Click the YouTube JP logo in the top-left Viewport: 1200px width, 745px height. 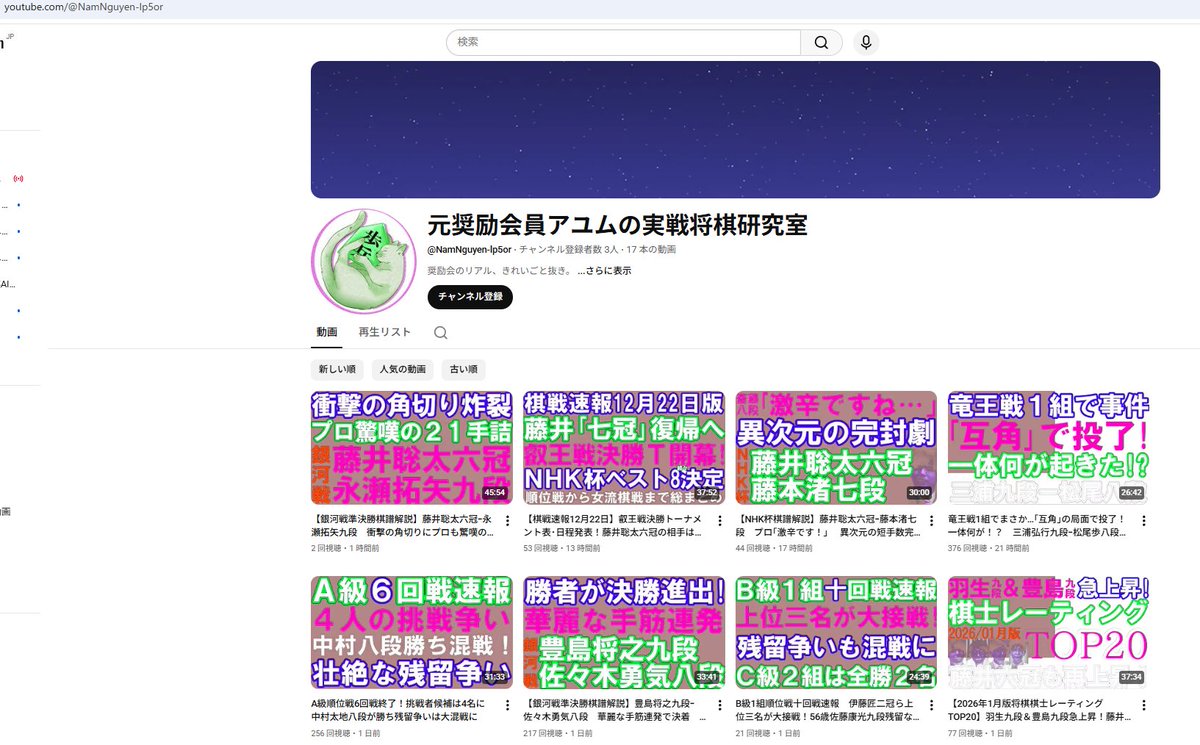tap(6, 45)
